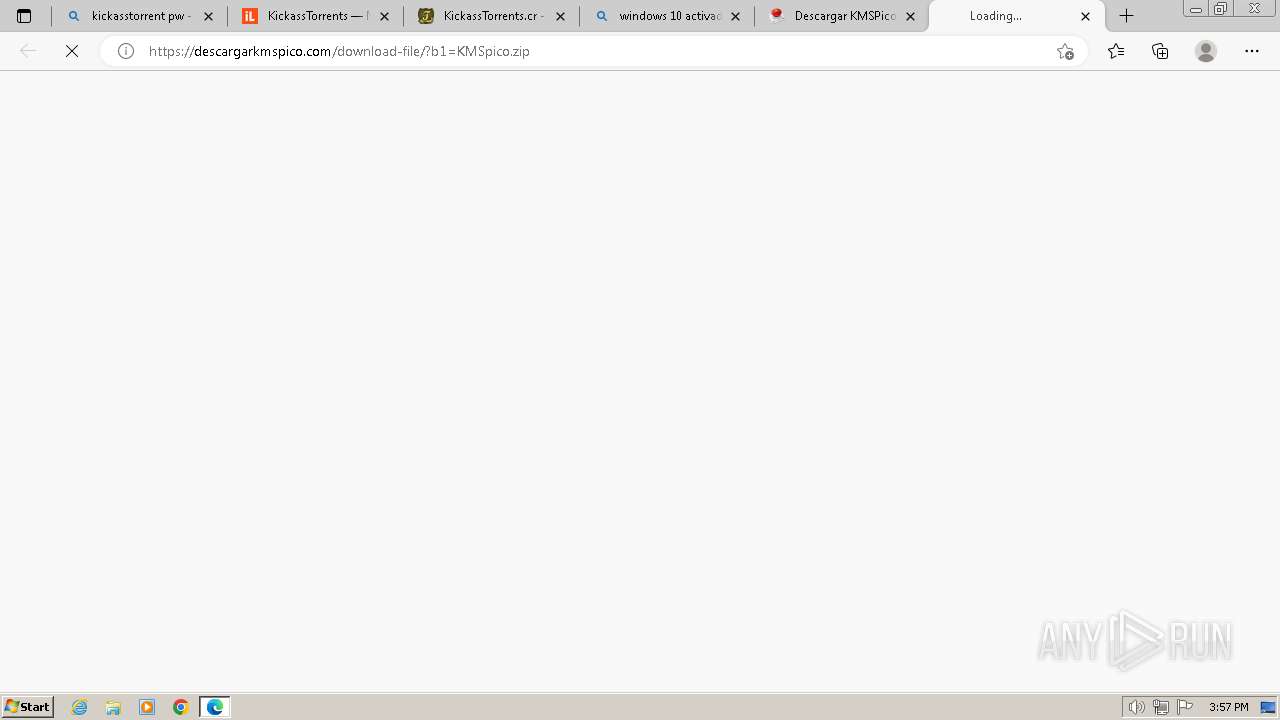Screen dimensions: 1280x720
Task: Launch Internet Explorer from taskbar
Action: tap(80, 707)
